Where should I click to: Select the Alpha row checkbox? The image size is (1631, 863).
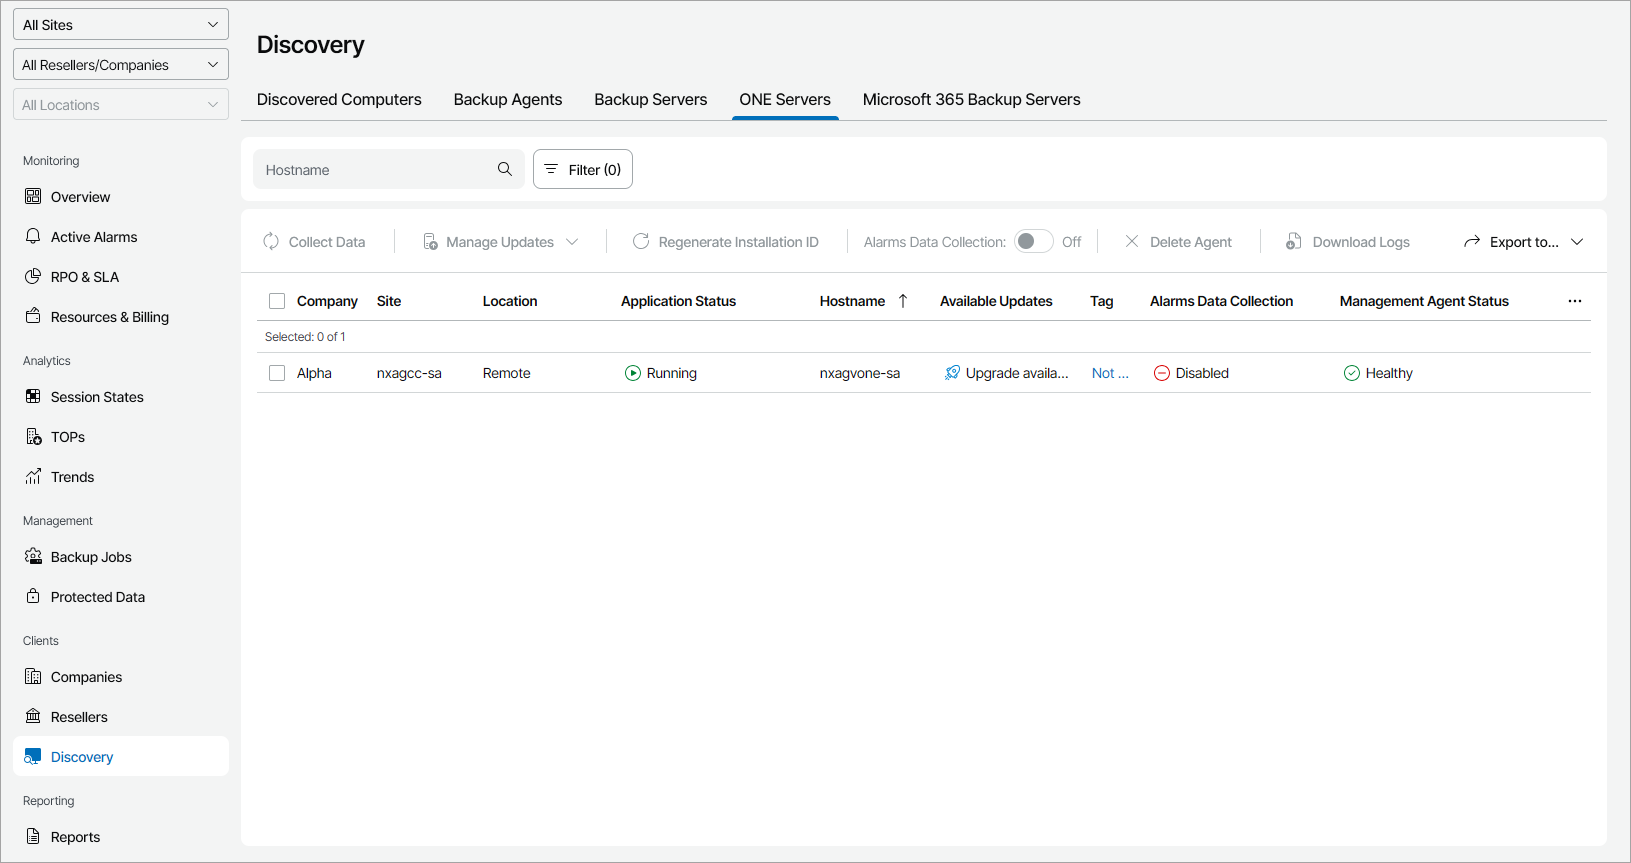(x=277, y=373)
